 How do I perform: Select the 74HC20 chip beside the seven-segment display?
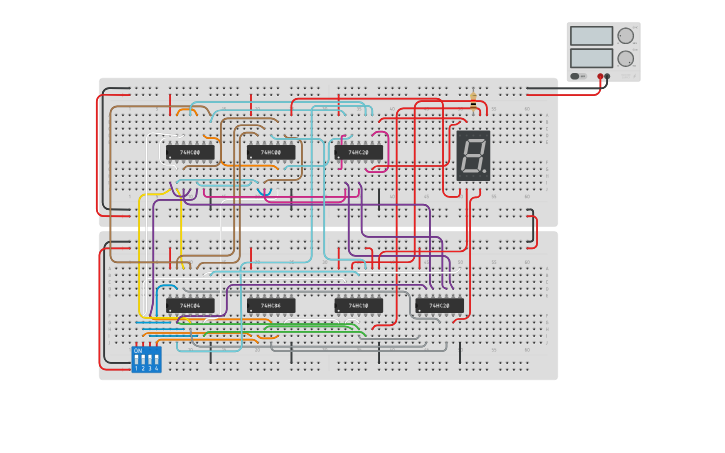pyautogui.click(x=359, y=152)
